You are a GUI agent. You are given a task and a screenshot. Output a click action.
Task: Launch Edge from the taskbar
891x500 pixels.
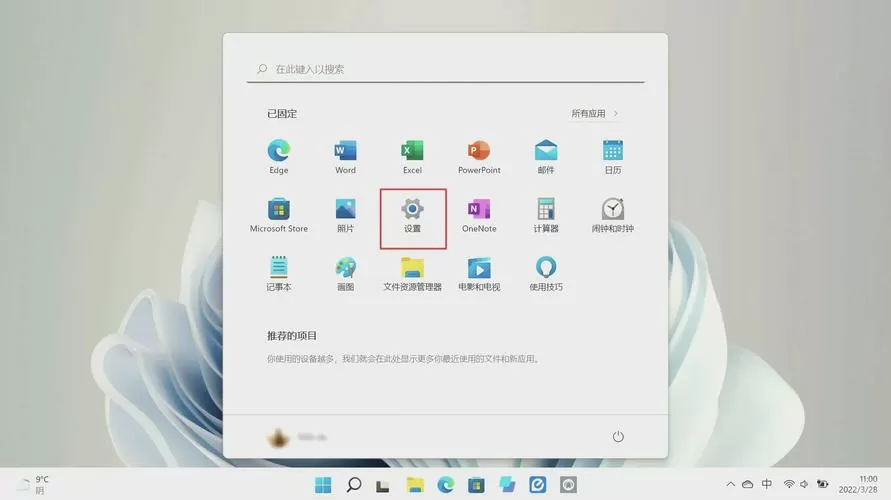446,485
